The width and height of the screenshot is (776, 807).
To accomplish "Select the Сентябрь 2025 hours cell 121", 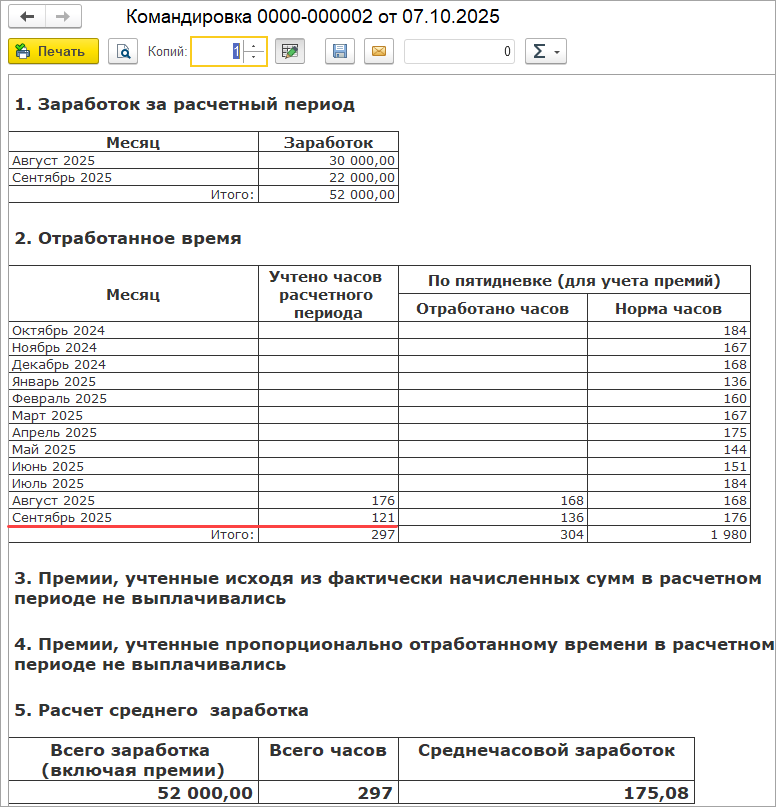I will point(328,517).
